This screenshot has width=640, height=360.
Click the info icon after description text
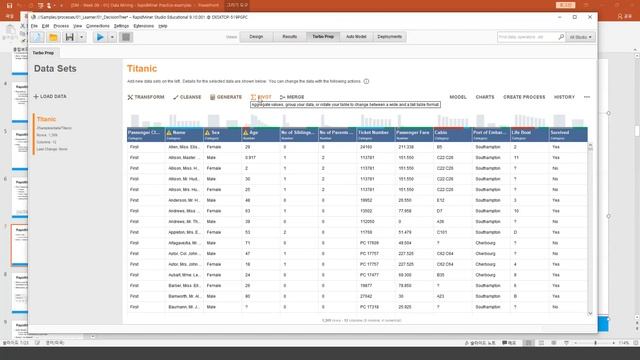(x=366, y=81)
